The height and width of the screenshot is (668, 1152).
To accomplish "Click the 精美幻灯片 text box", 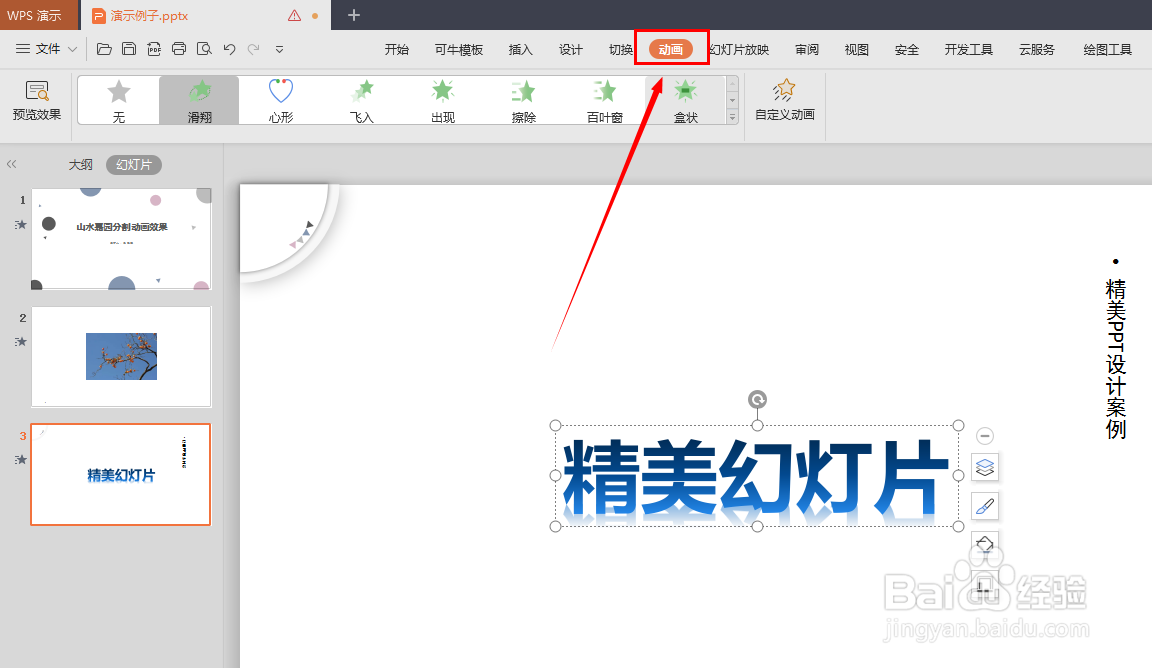I will pos(757,476).
